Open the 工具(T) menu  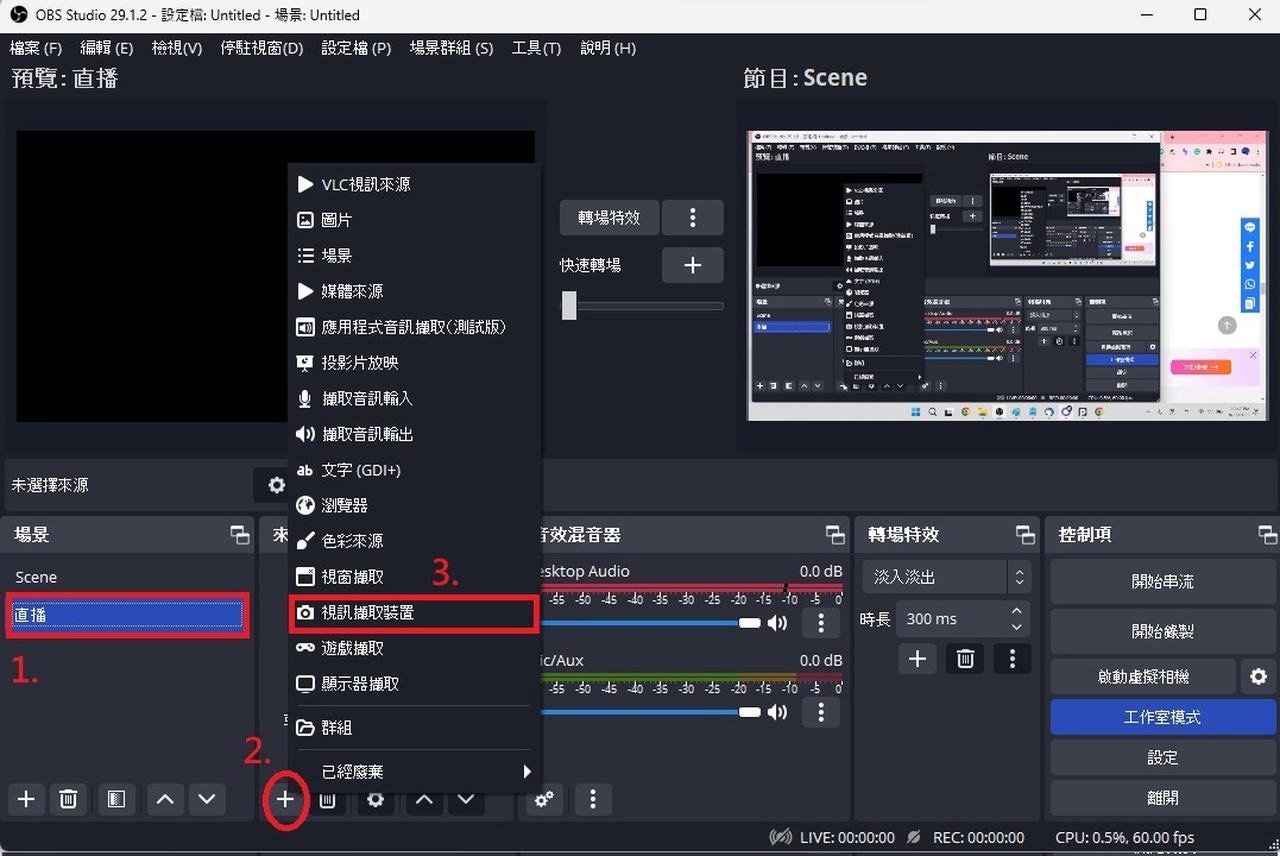[536, 48]
